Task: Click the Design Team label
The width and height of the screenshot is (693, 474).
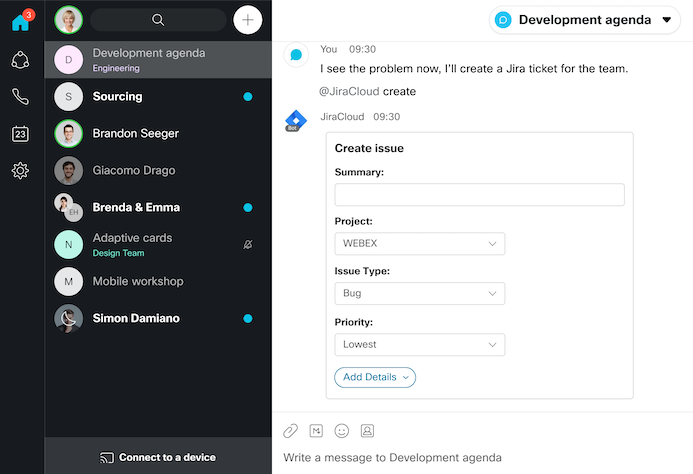Action: coord(118,253)
